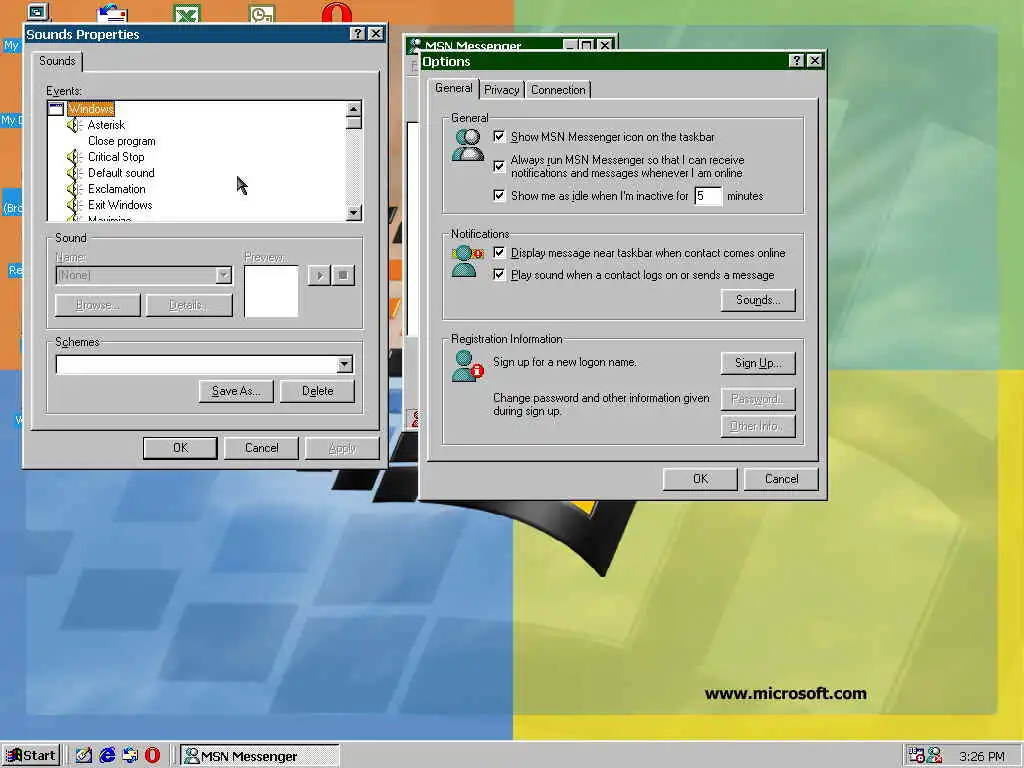Open the monitor shortcut at desktop top-left
The image size is (1024, 768).
(38, 12)
